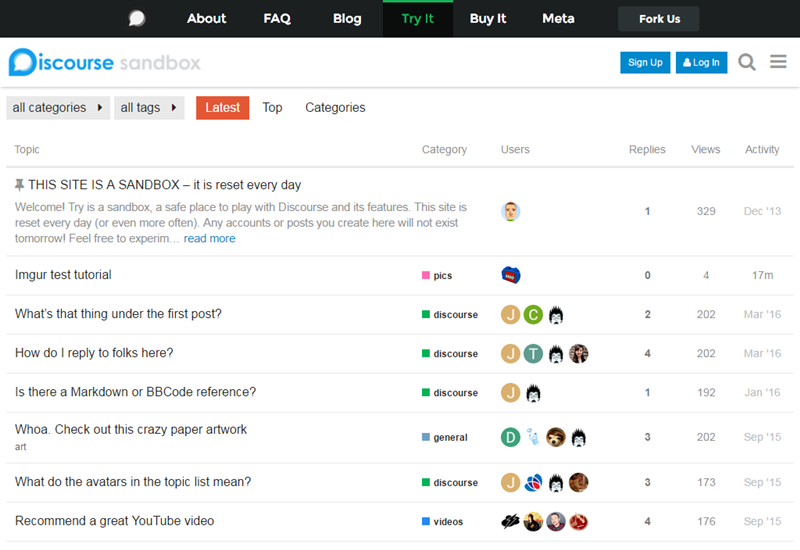
Task: Click the J avatar in Markdown reference row
Action: (x=510, y=393)
